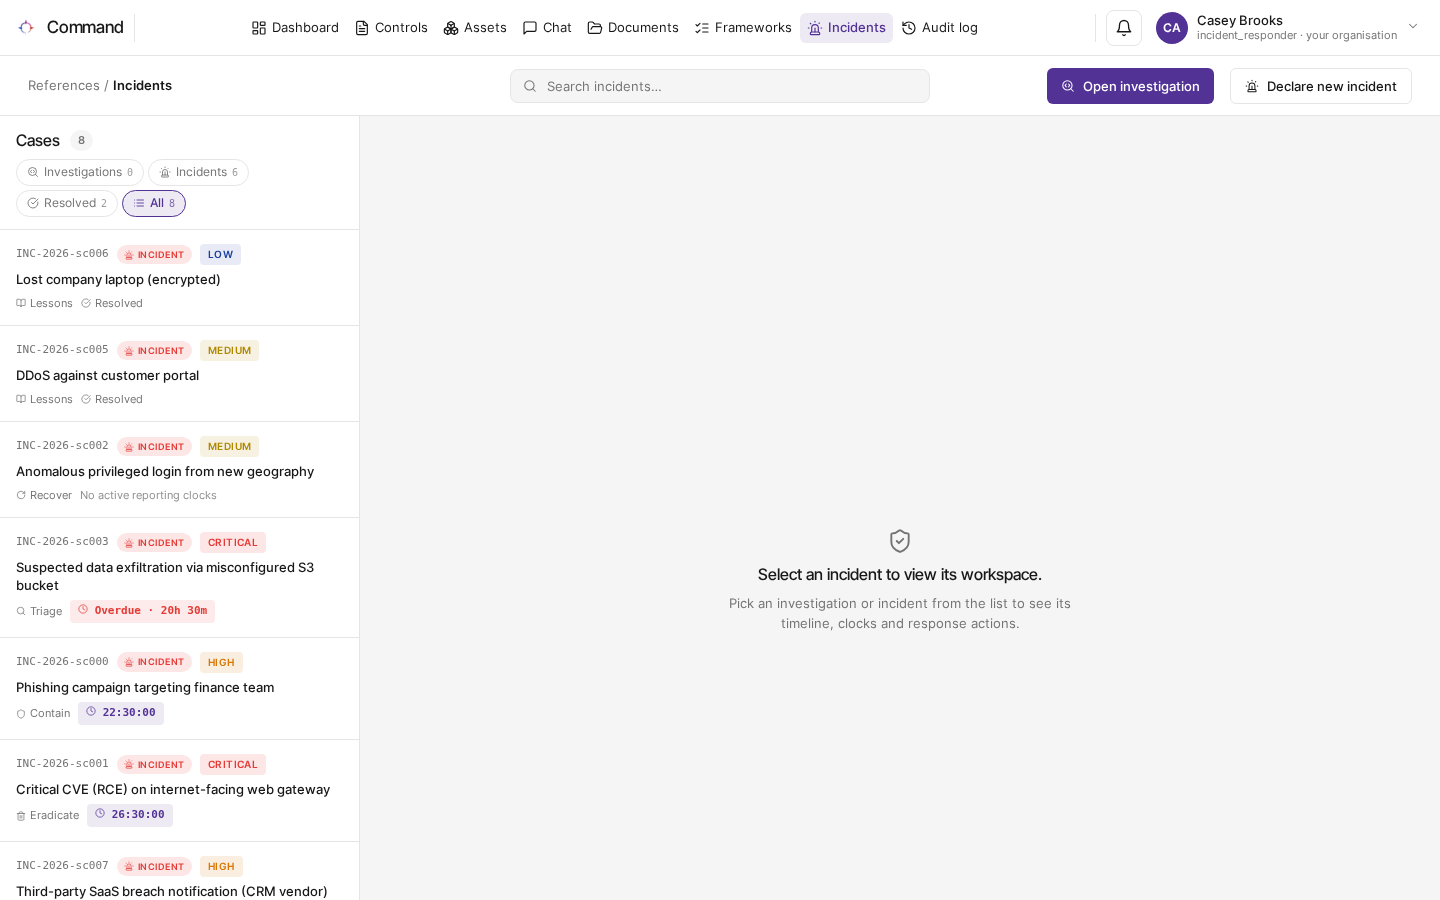Click the Recover stage icon on INC-2026-sc002
1440x900 pixels.
(x=21, y=495)
